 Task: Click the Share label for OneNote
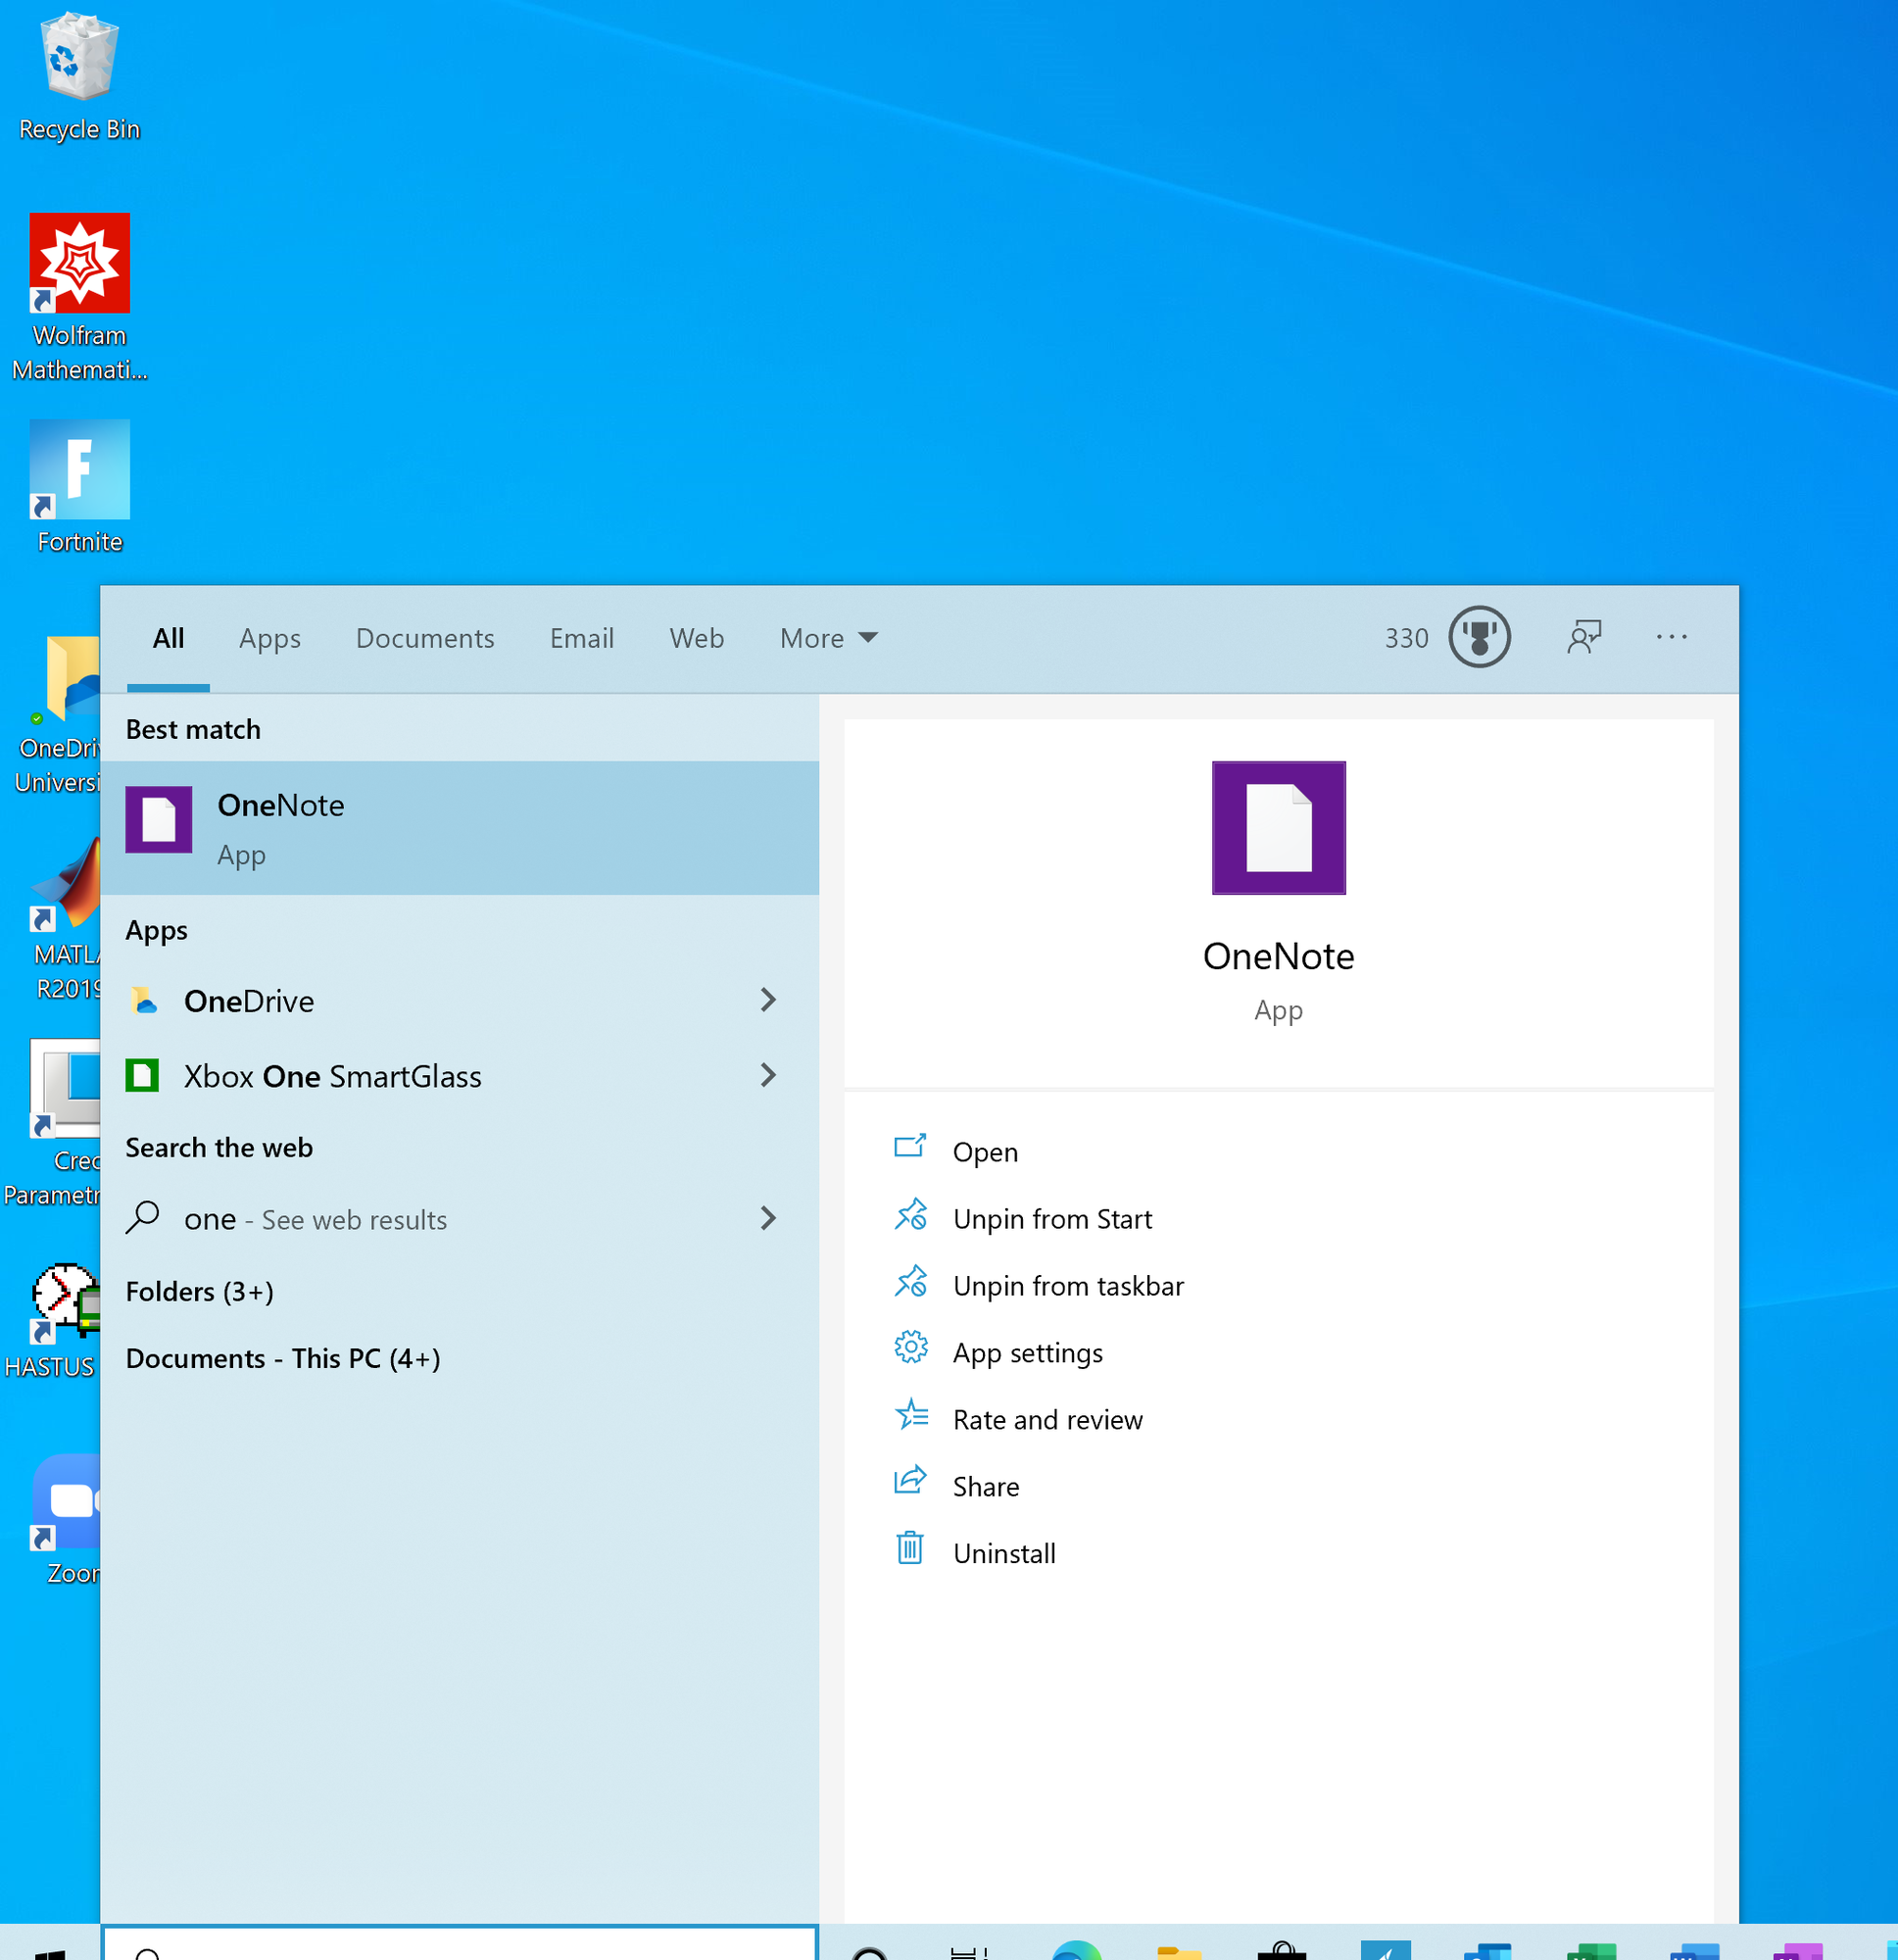click(986, 1487)
